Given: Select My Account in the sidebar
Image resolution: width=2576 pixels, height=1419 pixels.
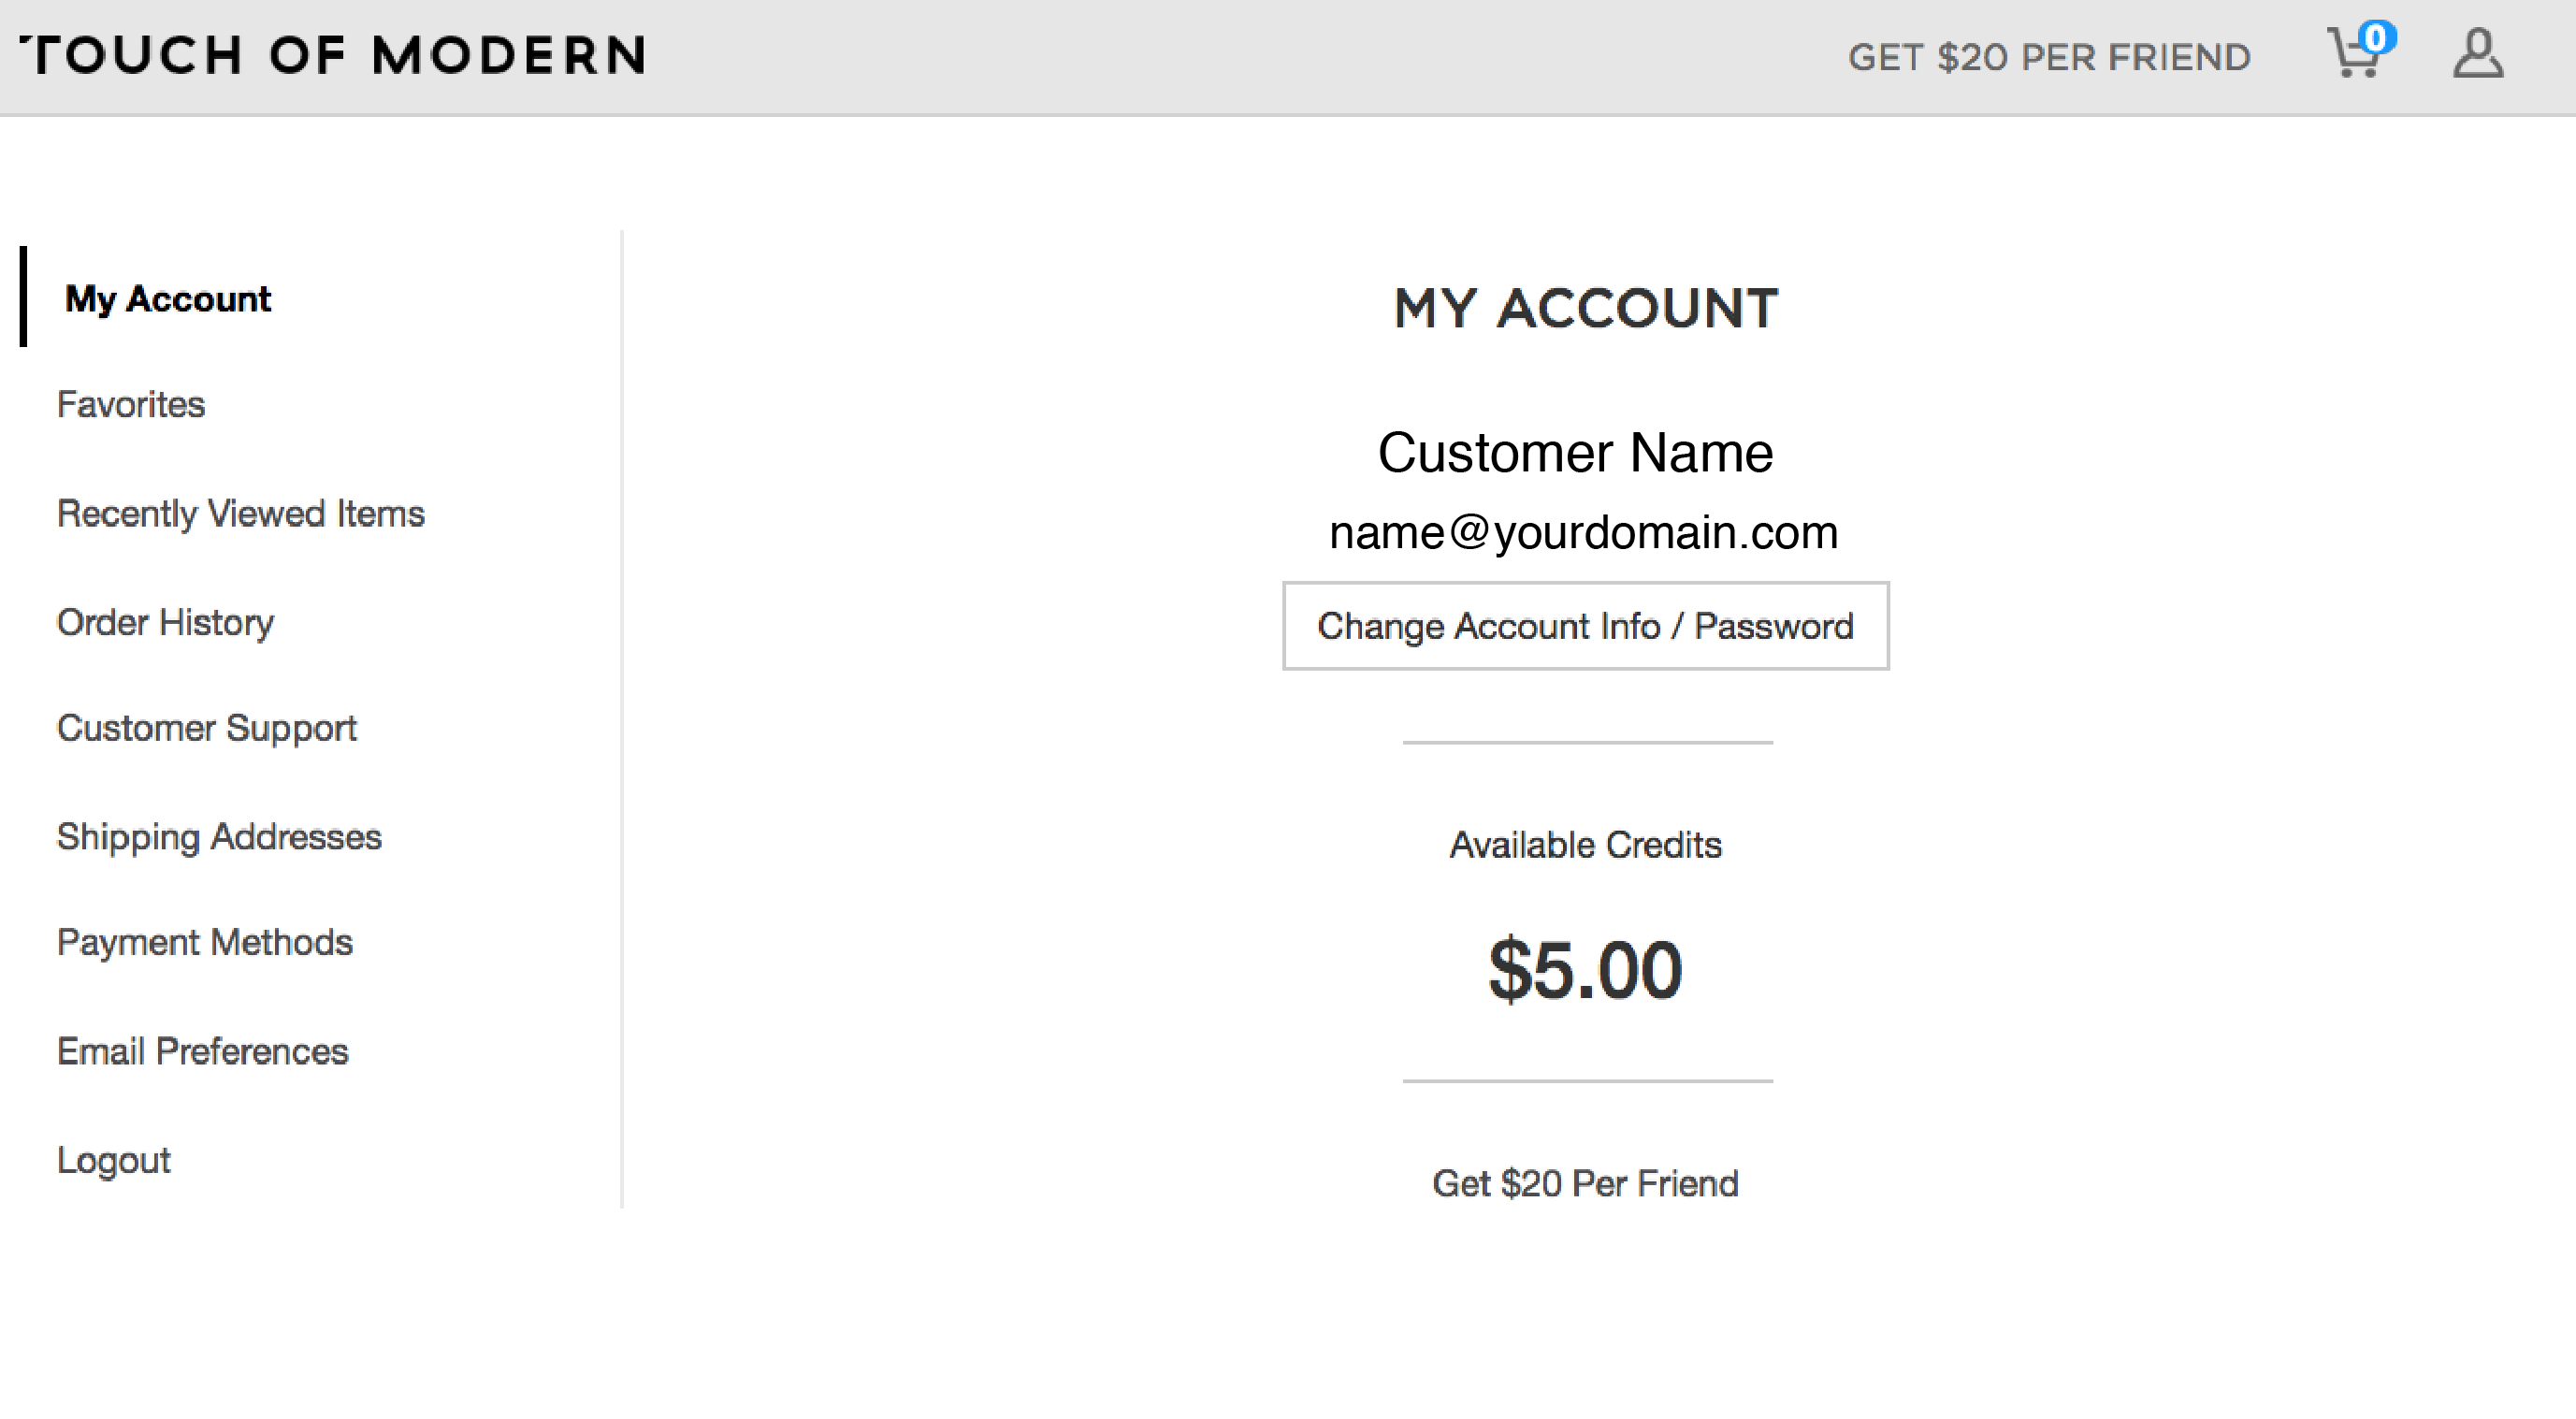Looking at the screenshot, I should [x=168, y=298].
